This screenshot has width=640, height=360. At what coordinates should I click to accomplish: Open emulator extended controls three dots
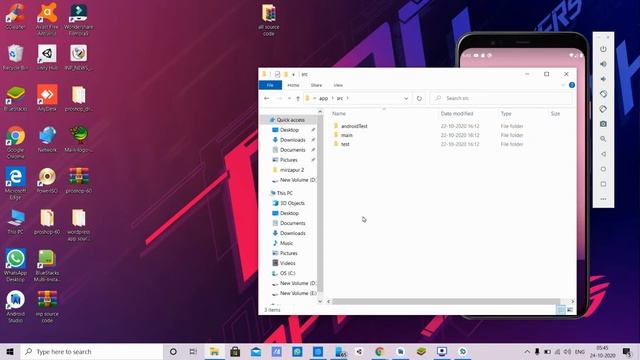click(603, 199)
